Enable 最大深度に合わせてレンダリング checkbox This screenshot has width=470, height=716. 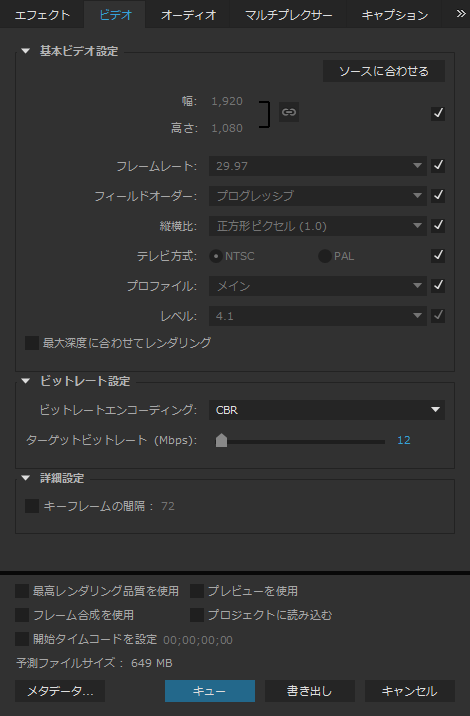click(x=32, y=343)
